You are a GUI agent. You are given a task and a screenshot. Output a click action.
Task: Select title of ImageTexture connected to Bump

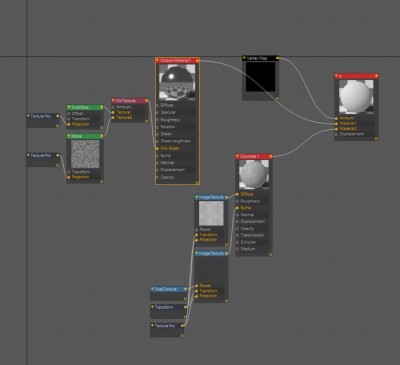211,253
